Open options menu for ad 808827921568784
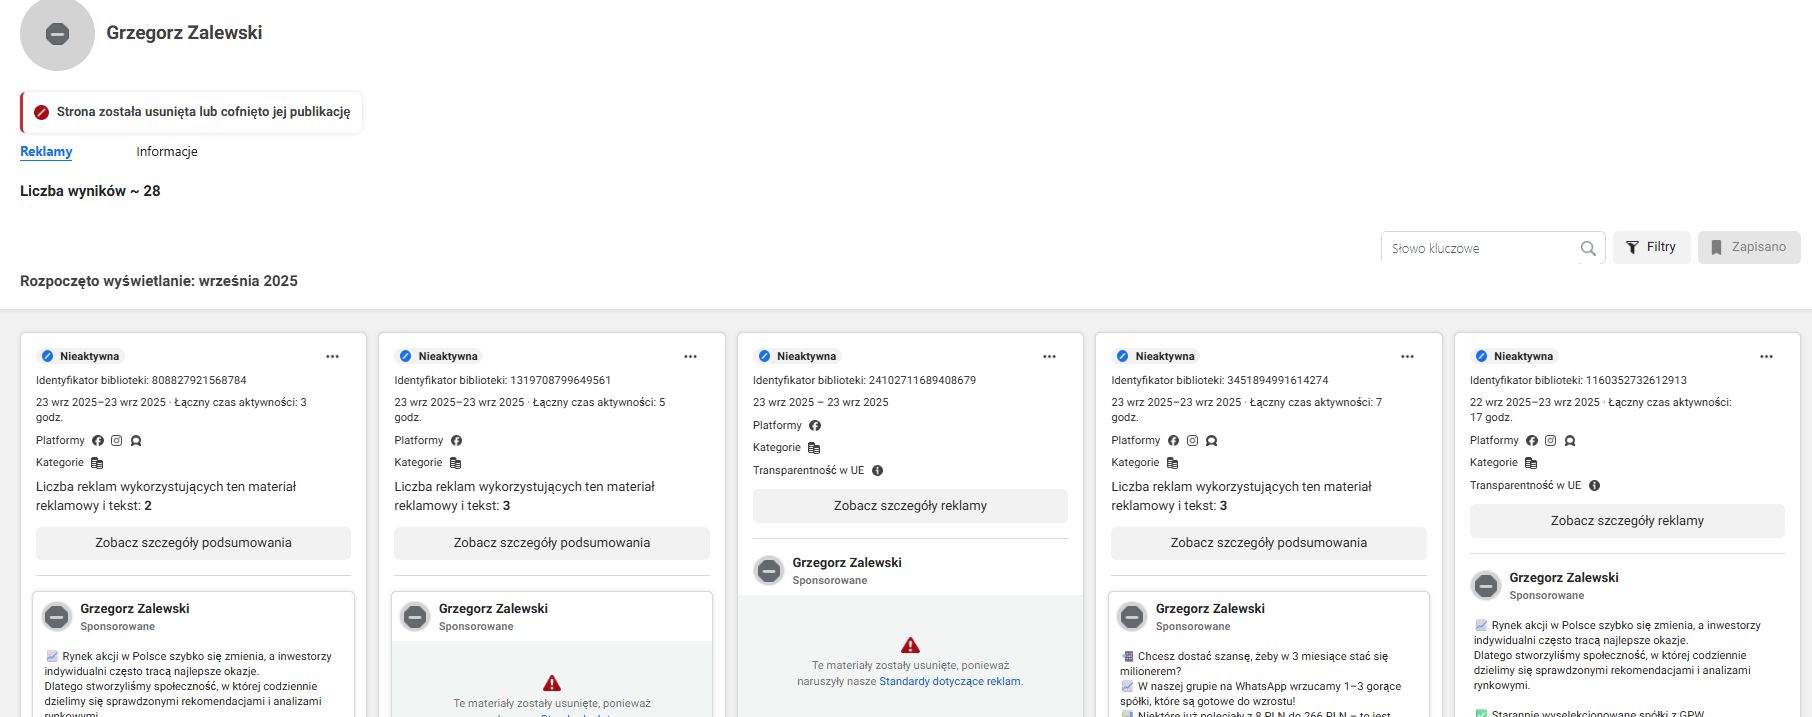Image resolution: width=1812 pixels, height=717 pixels. pyautogui.click(x=332, y=356)
